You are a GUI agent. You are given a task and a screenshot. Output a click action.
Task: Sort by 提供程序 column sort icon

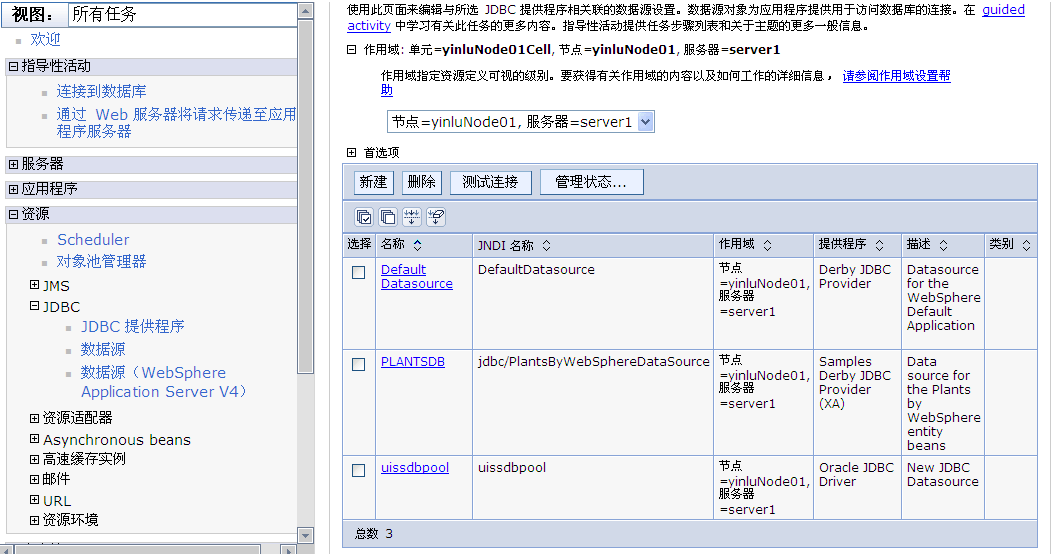pos(878,245)
